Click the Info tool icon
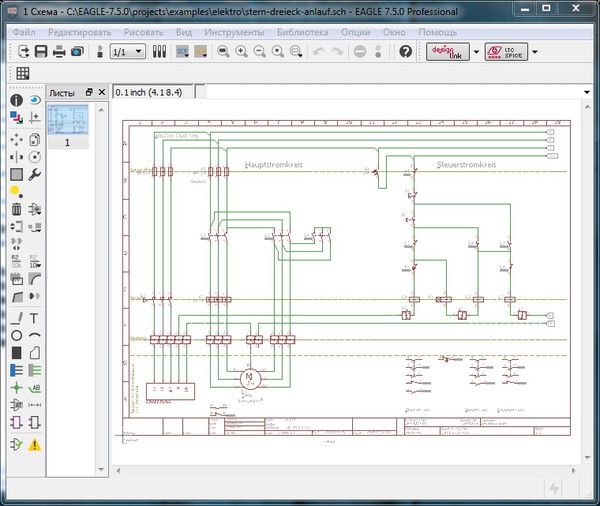This screenshot has height=506, width=600. pos(16,100)
